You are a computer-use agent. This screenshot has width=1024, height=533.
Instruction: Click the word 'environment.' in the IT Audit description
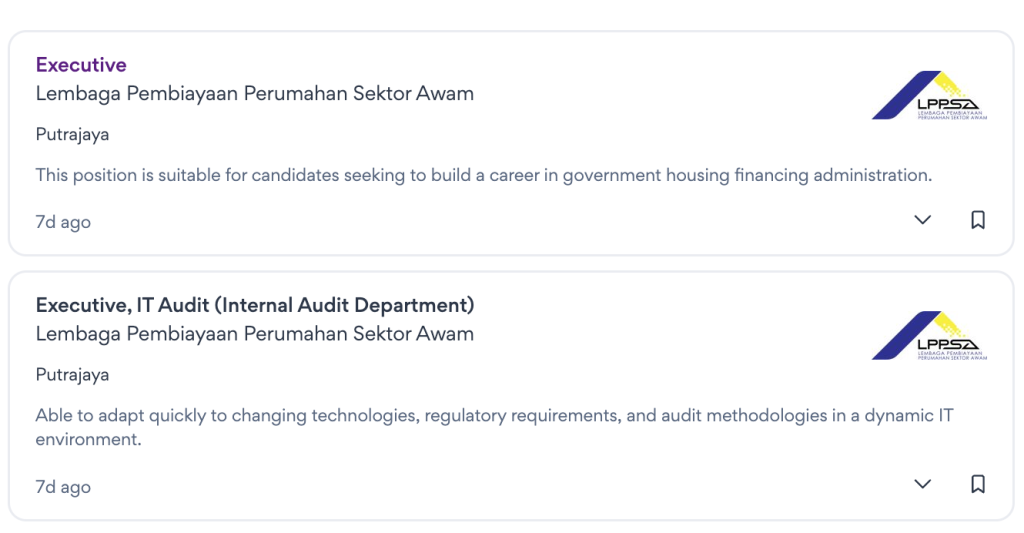[x=88, y=439]
